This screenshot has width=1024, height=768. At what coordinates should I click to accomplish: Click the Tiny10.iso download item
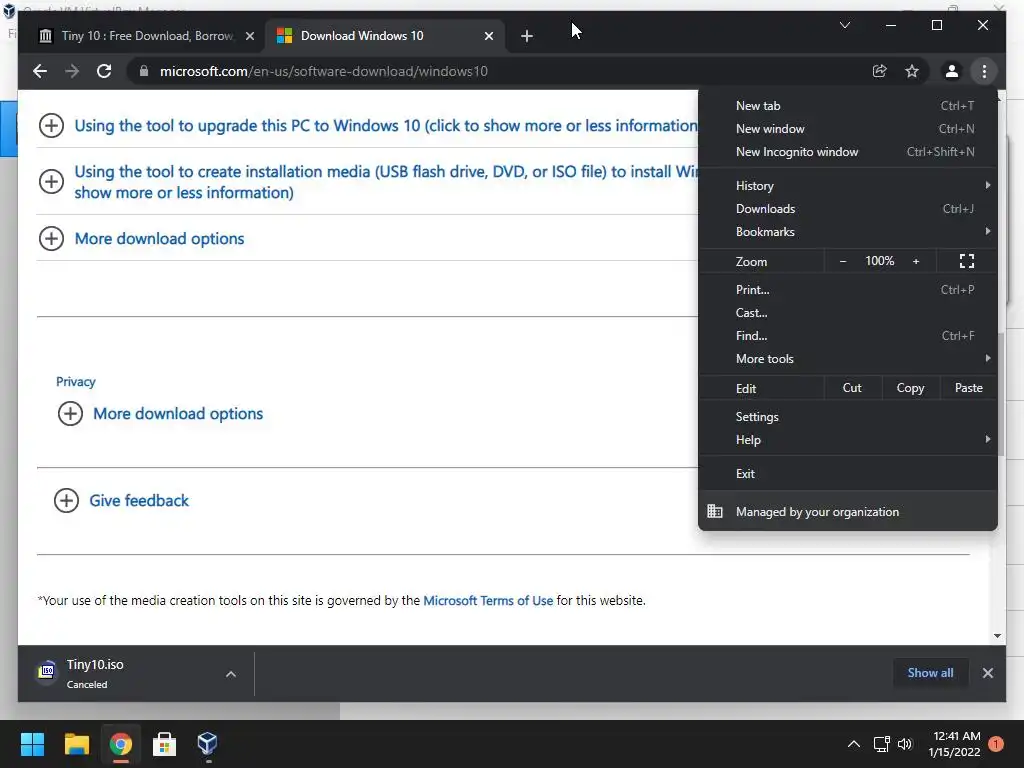(x=119, y=673)
